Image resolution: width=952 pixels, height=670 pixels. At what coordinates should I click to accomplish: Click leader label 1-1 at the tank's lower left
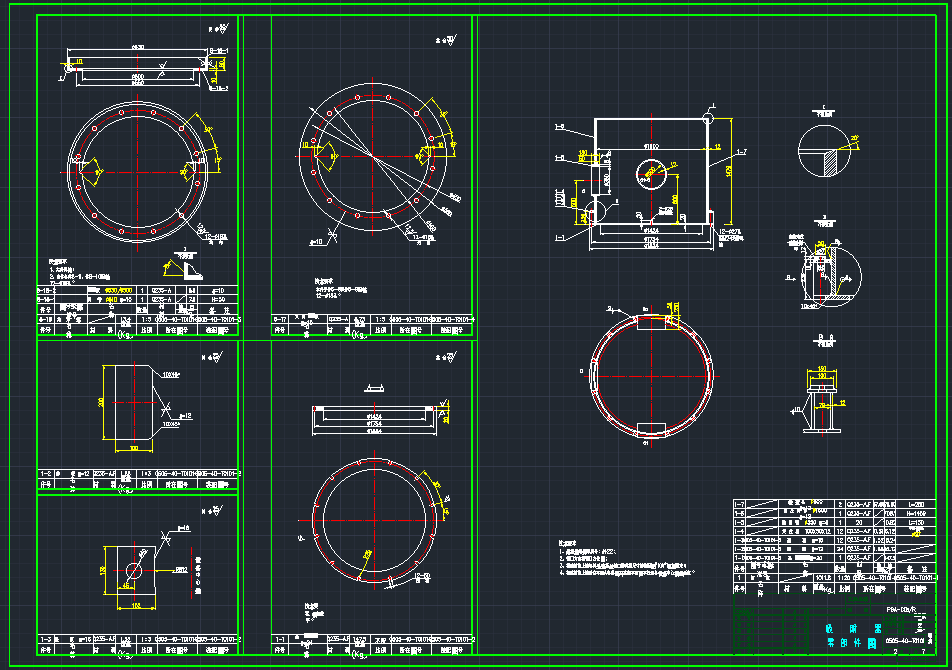point(560,239)
